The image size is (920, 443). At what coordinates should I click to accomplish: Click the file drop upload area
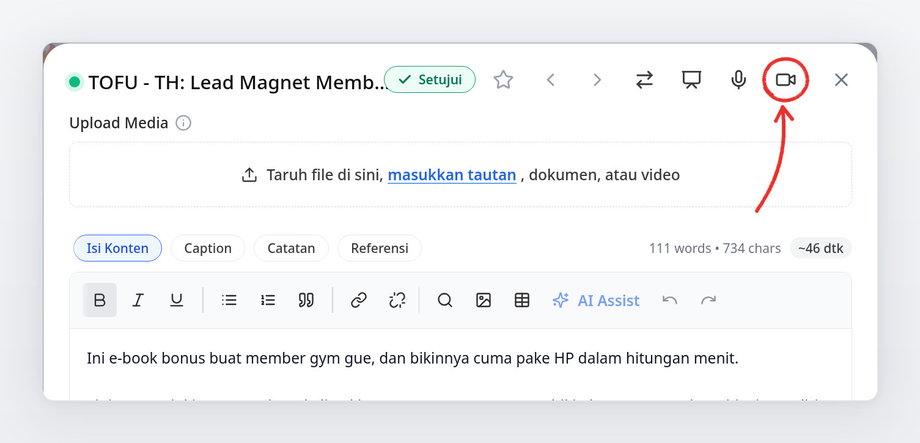(x=461, y=175)
